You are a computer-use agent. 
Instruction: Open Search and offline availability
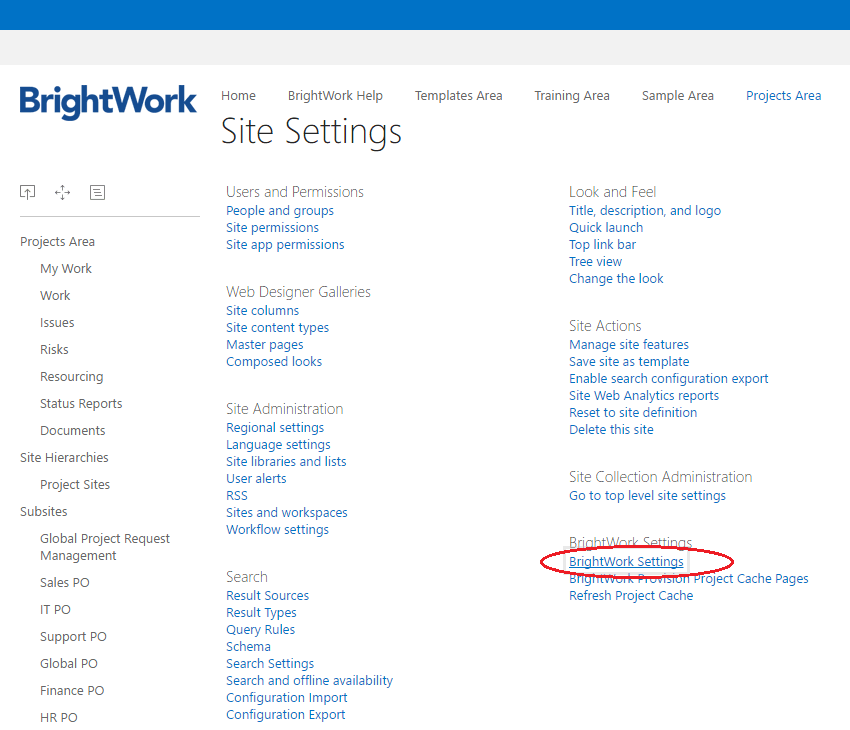[310, 681]
